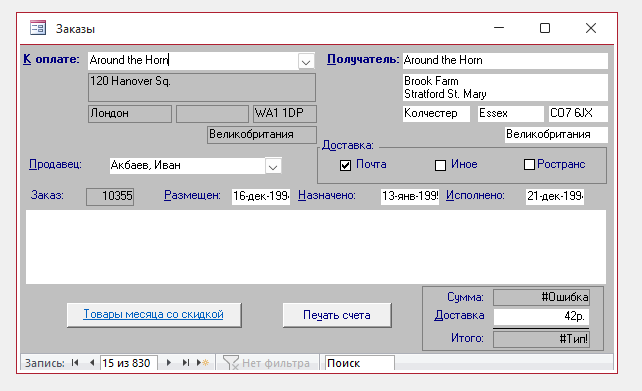Click the Размещен date field

pos(261,197)
